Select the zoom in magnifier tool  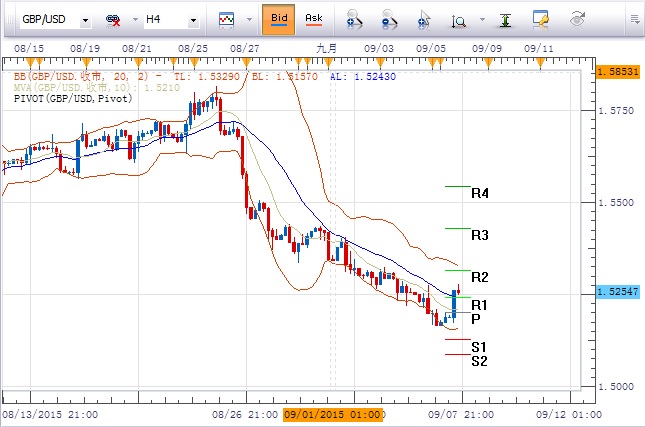pos(354,20)
